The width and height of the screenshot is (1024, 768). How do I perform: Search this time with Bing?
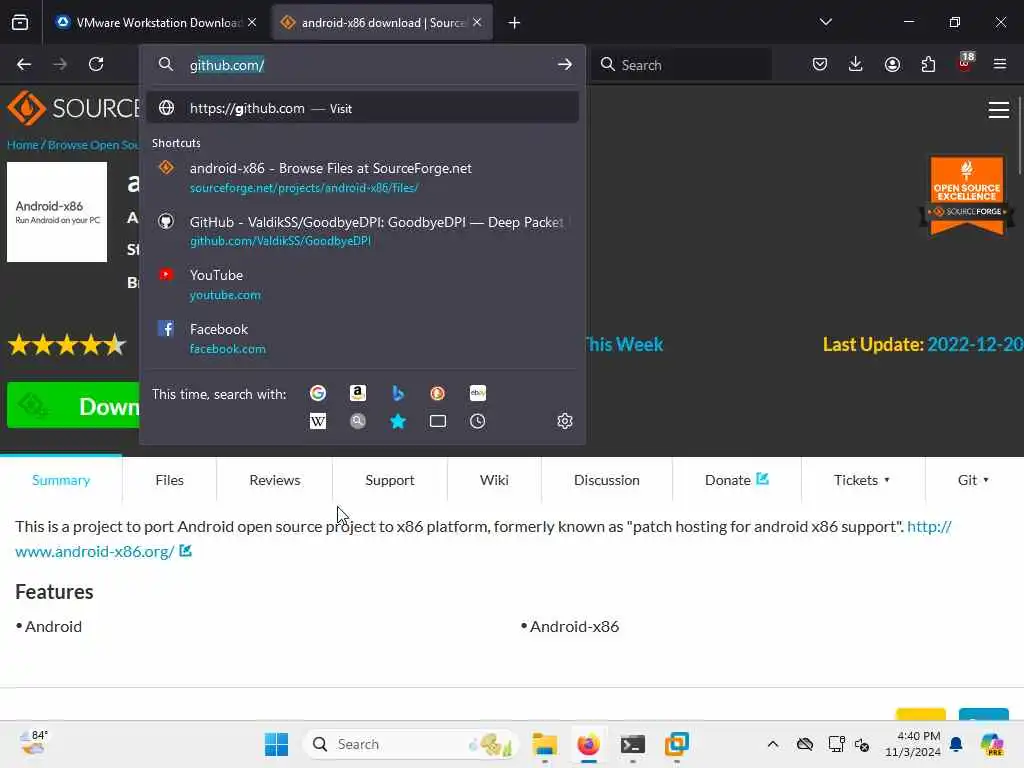pyautogui.click(x=398, y=393)
